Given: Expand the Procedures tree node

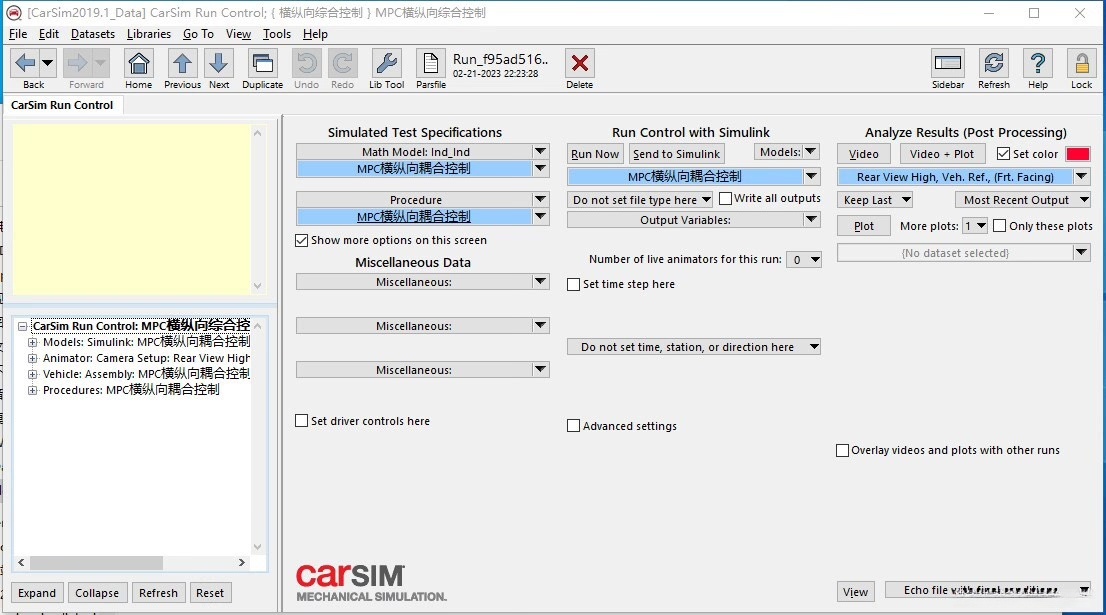Looking at the screenshot, I should [32, 390].
